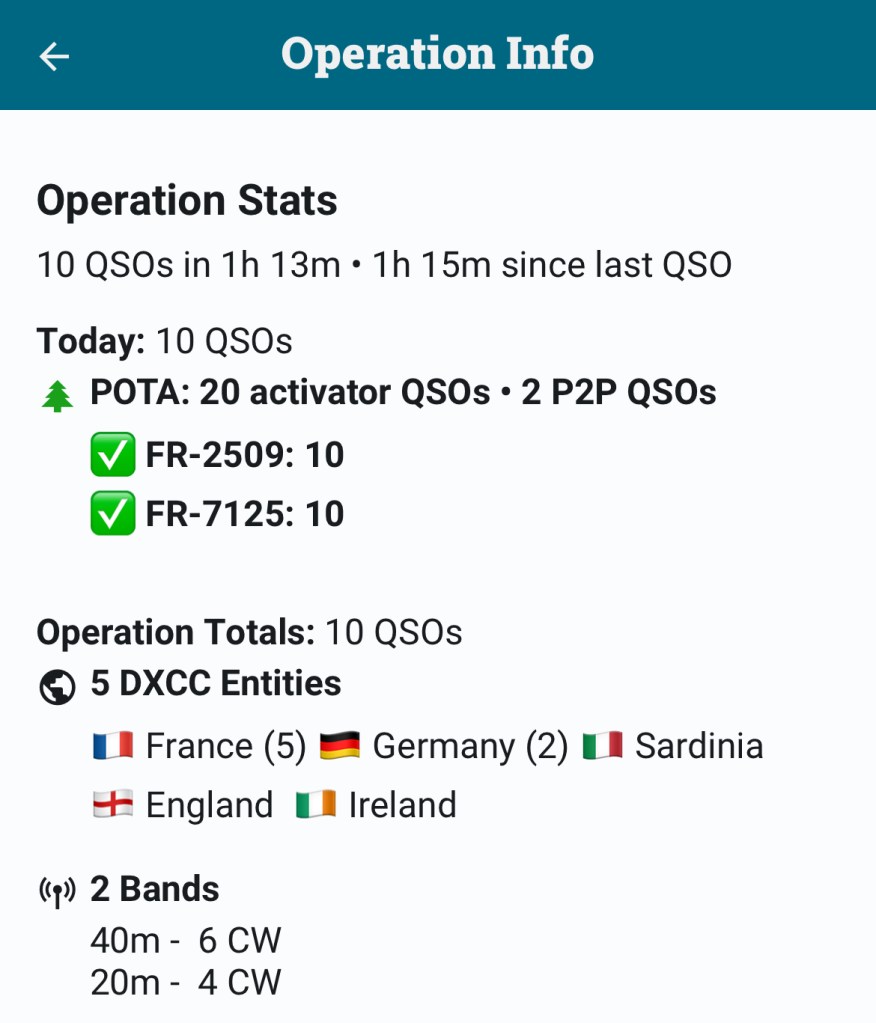Tap the 2 Bands label
Viewport: 876px width, 1023px height.
155,889
